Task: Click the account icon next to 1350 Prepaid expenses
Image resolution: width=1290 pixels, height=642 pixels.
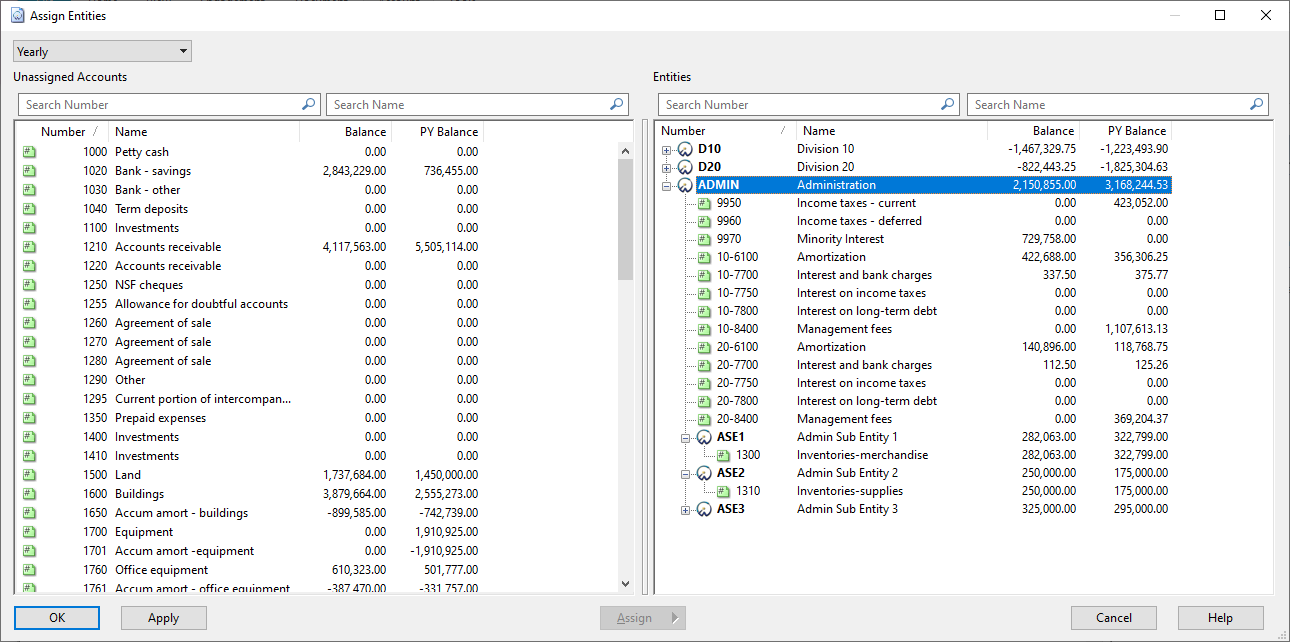Action: tap(30, 418)
